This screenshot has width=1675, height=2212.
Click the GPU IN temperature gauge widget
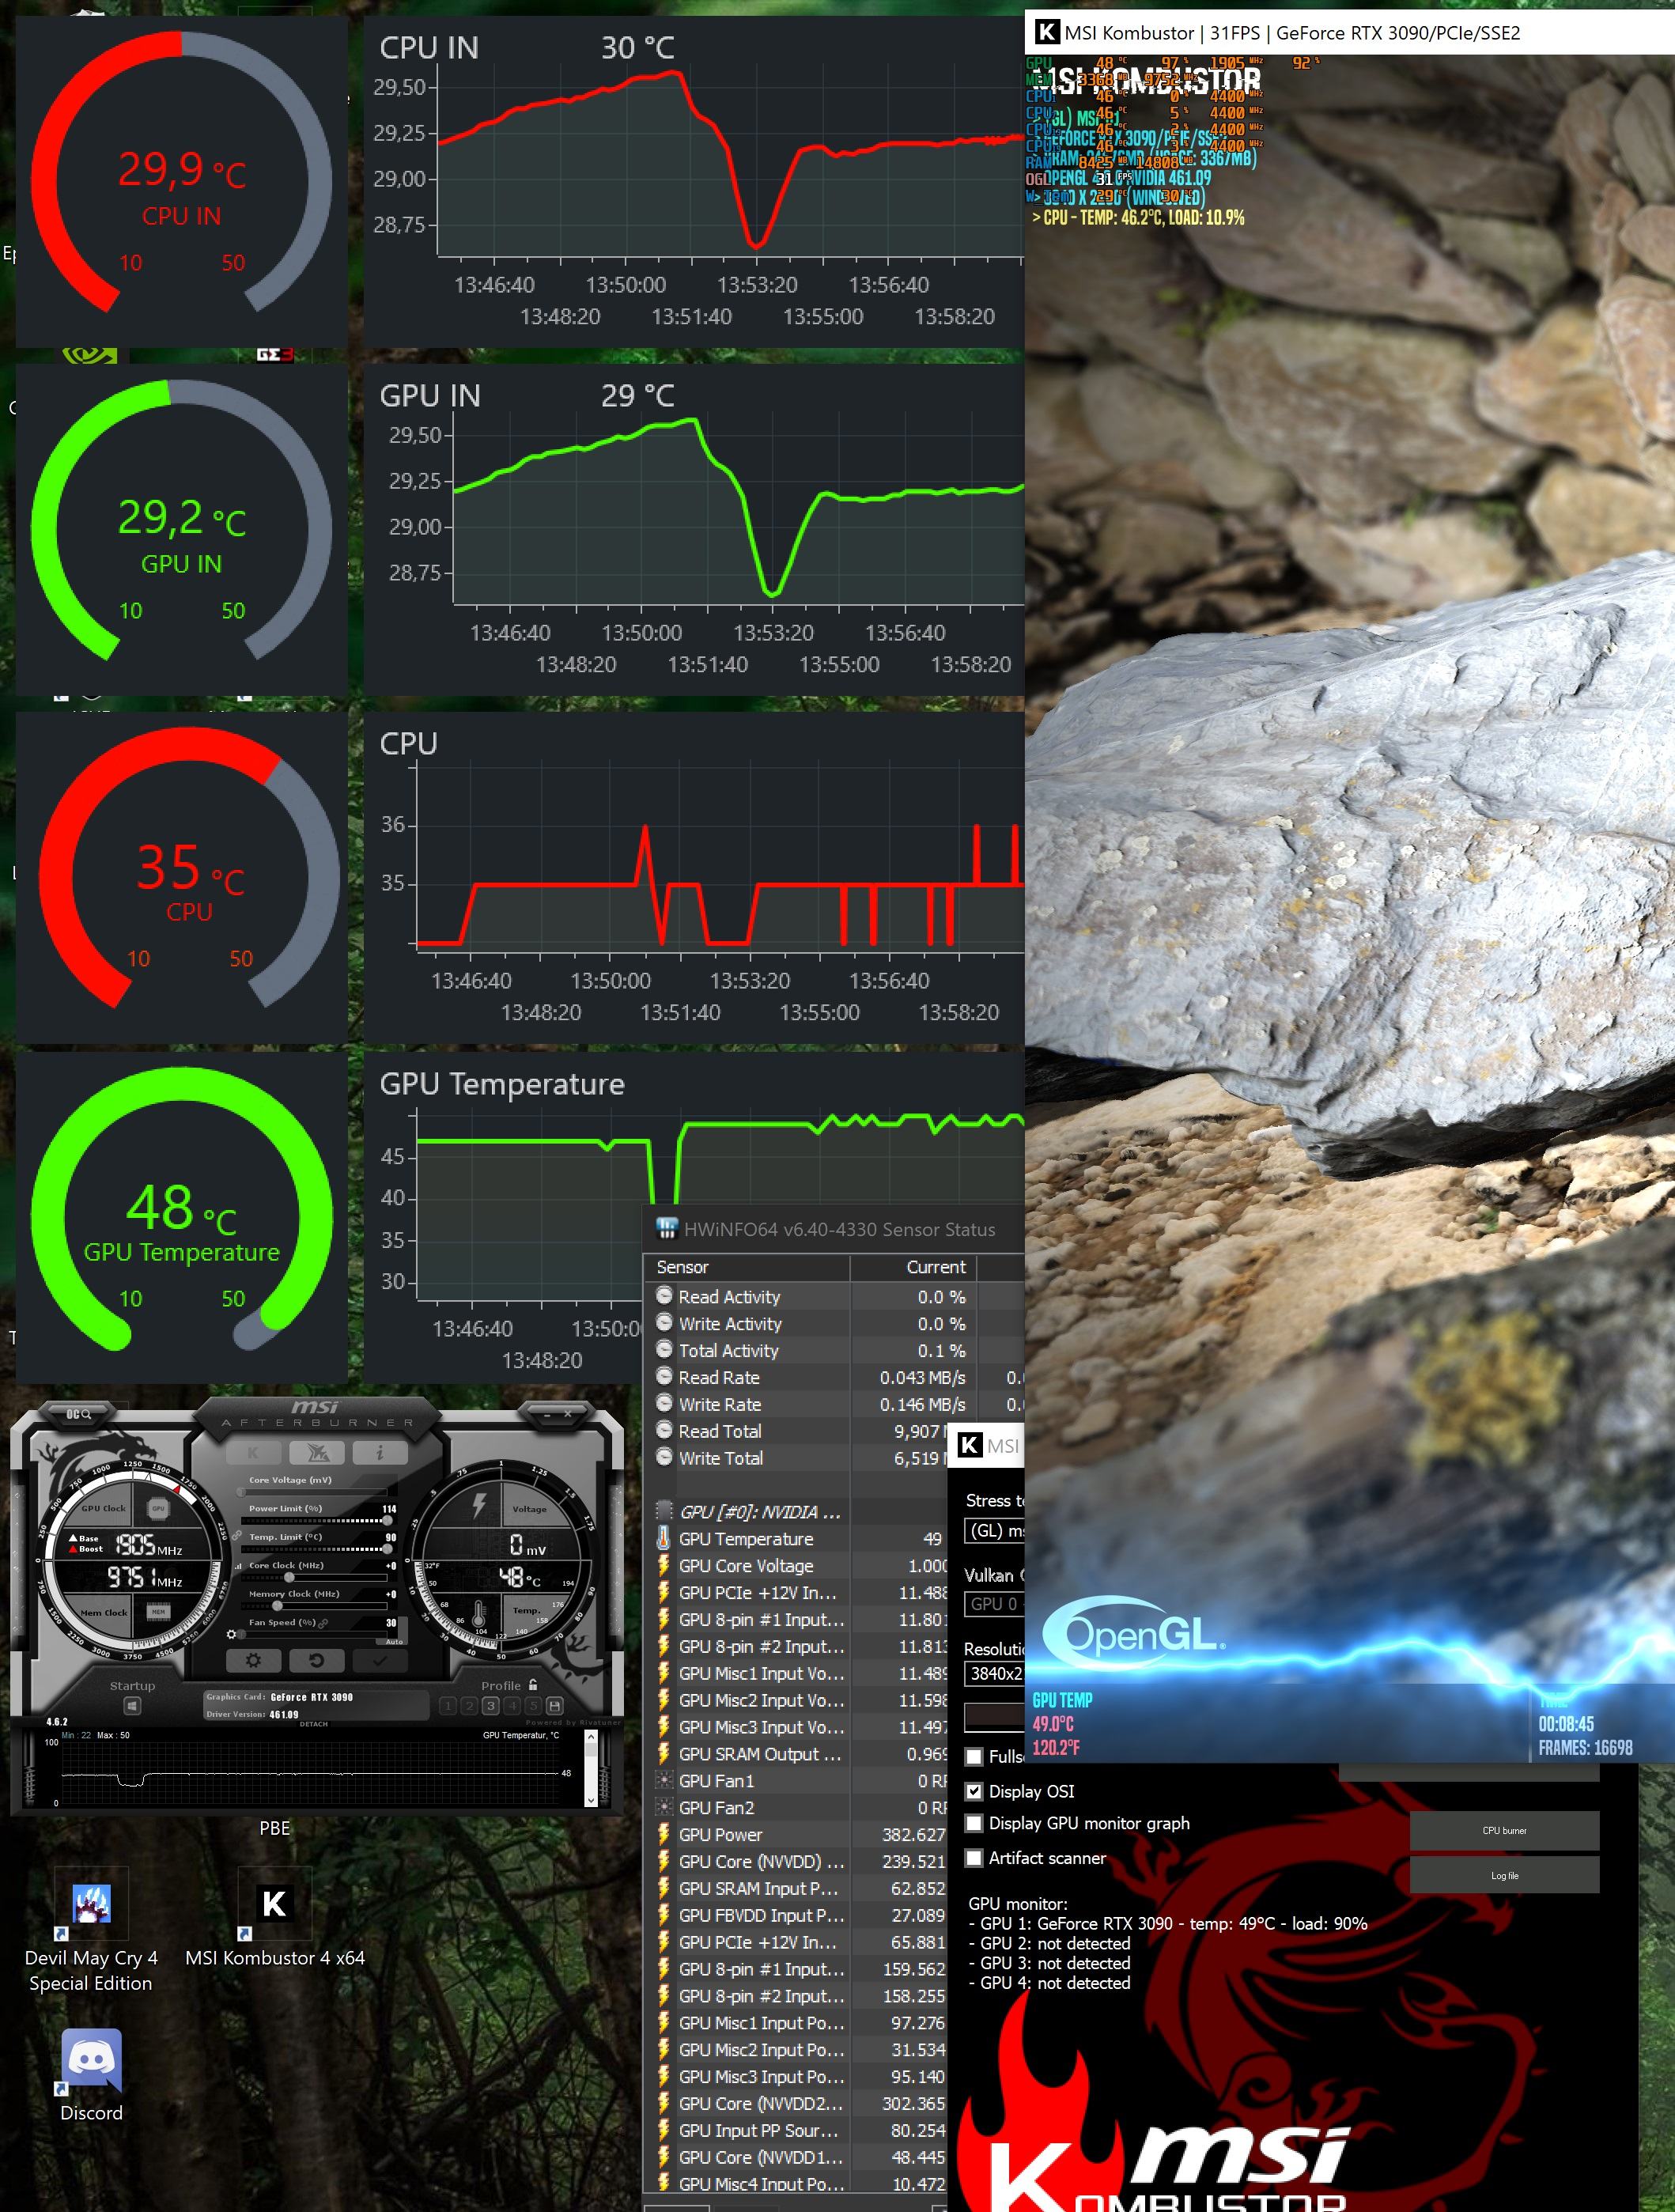click(181, 530)
